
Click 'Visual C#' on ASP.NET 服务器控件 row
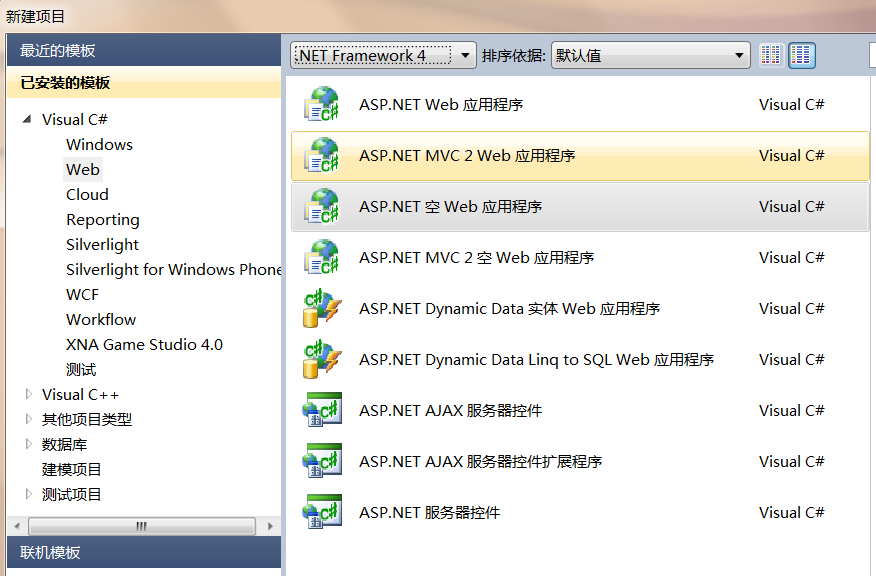click(x=792, y=512)
